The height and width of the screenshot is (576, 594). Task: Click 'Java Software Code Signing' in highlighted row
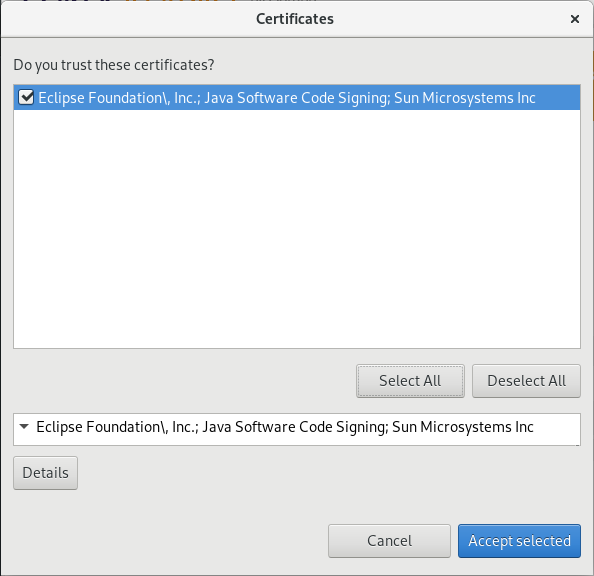[x=297, y=98]
